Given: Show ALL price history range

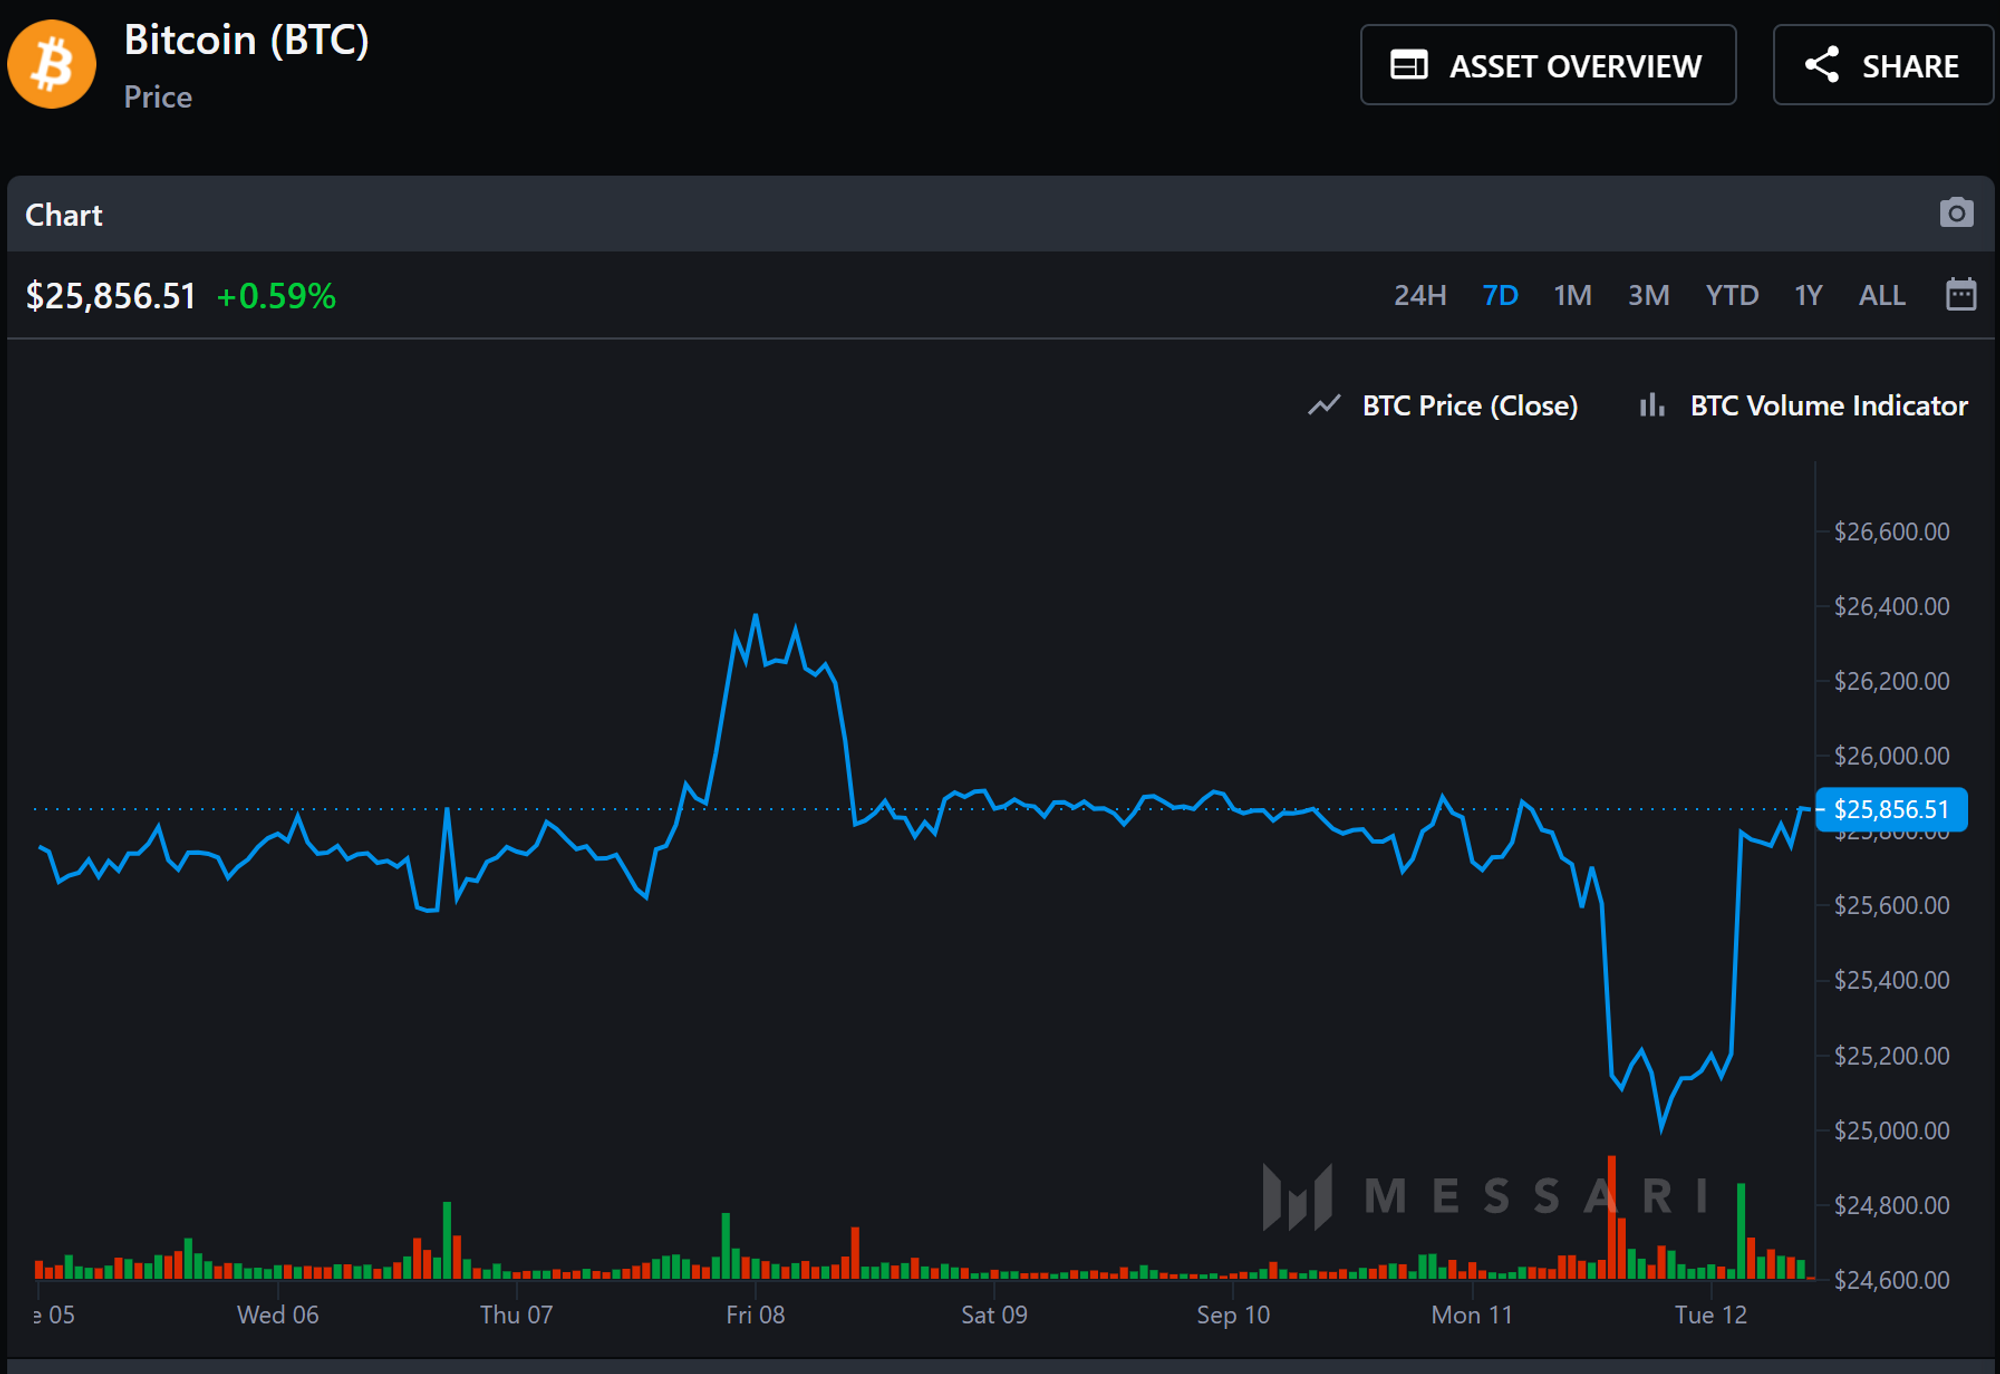Looking at the screenshot, I should (x=1881, y=295).
